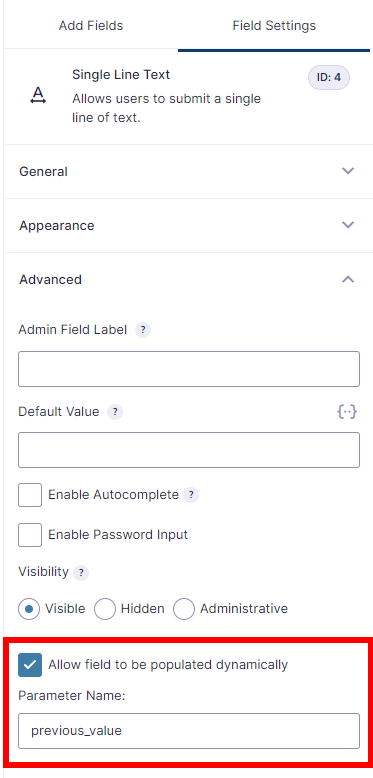Image resolution: width=373 pixels, height=778 pixels.
Task: Show help tooltip for Admin Field Label
Action: (143, 330)
